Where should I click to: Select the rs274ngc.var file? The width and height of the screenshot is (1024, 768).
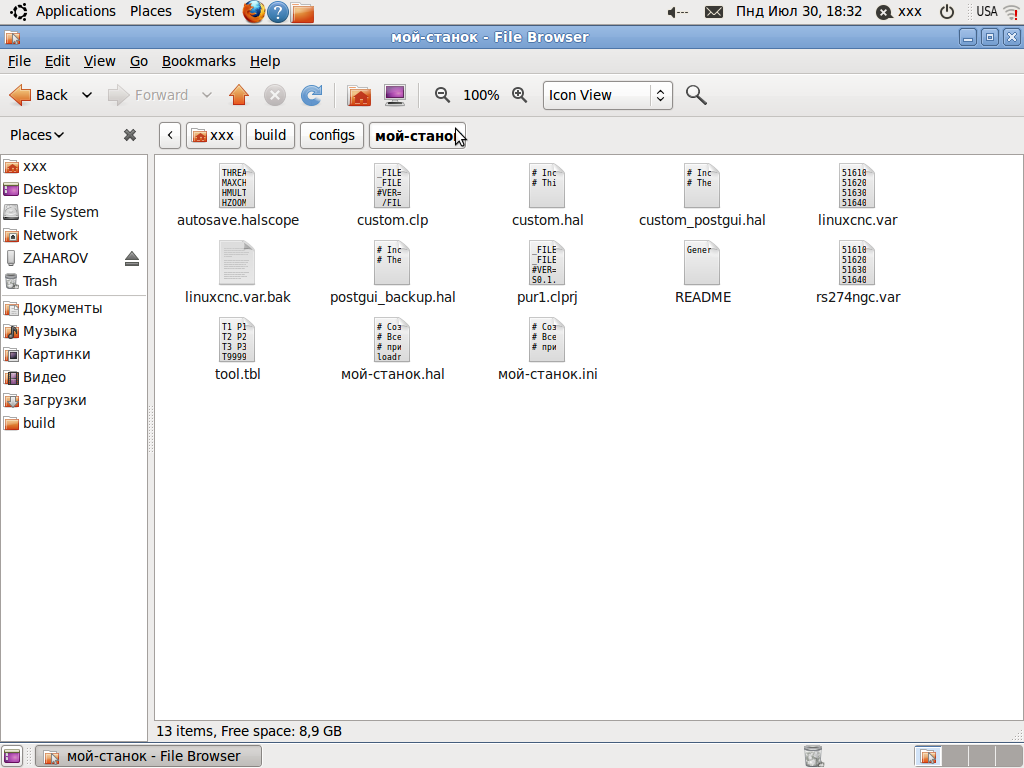[857, 273]
